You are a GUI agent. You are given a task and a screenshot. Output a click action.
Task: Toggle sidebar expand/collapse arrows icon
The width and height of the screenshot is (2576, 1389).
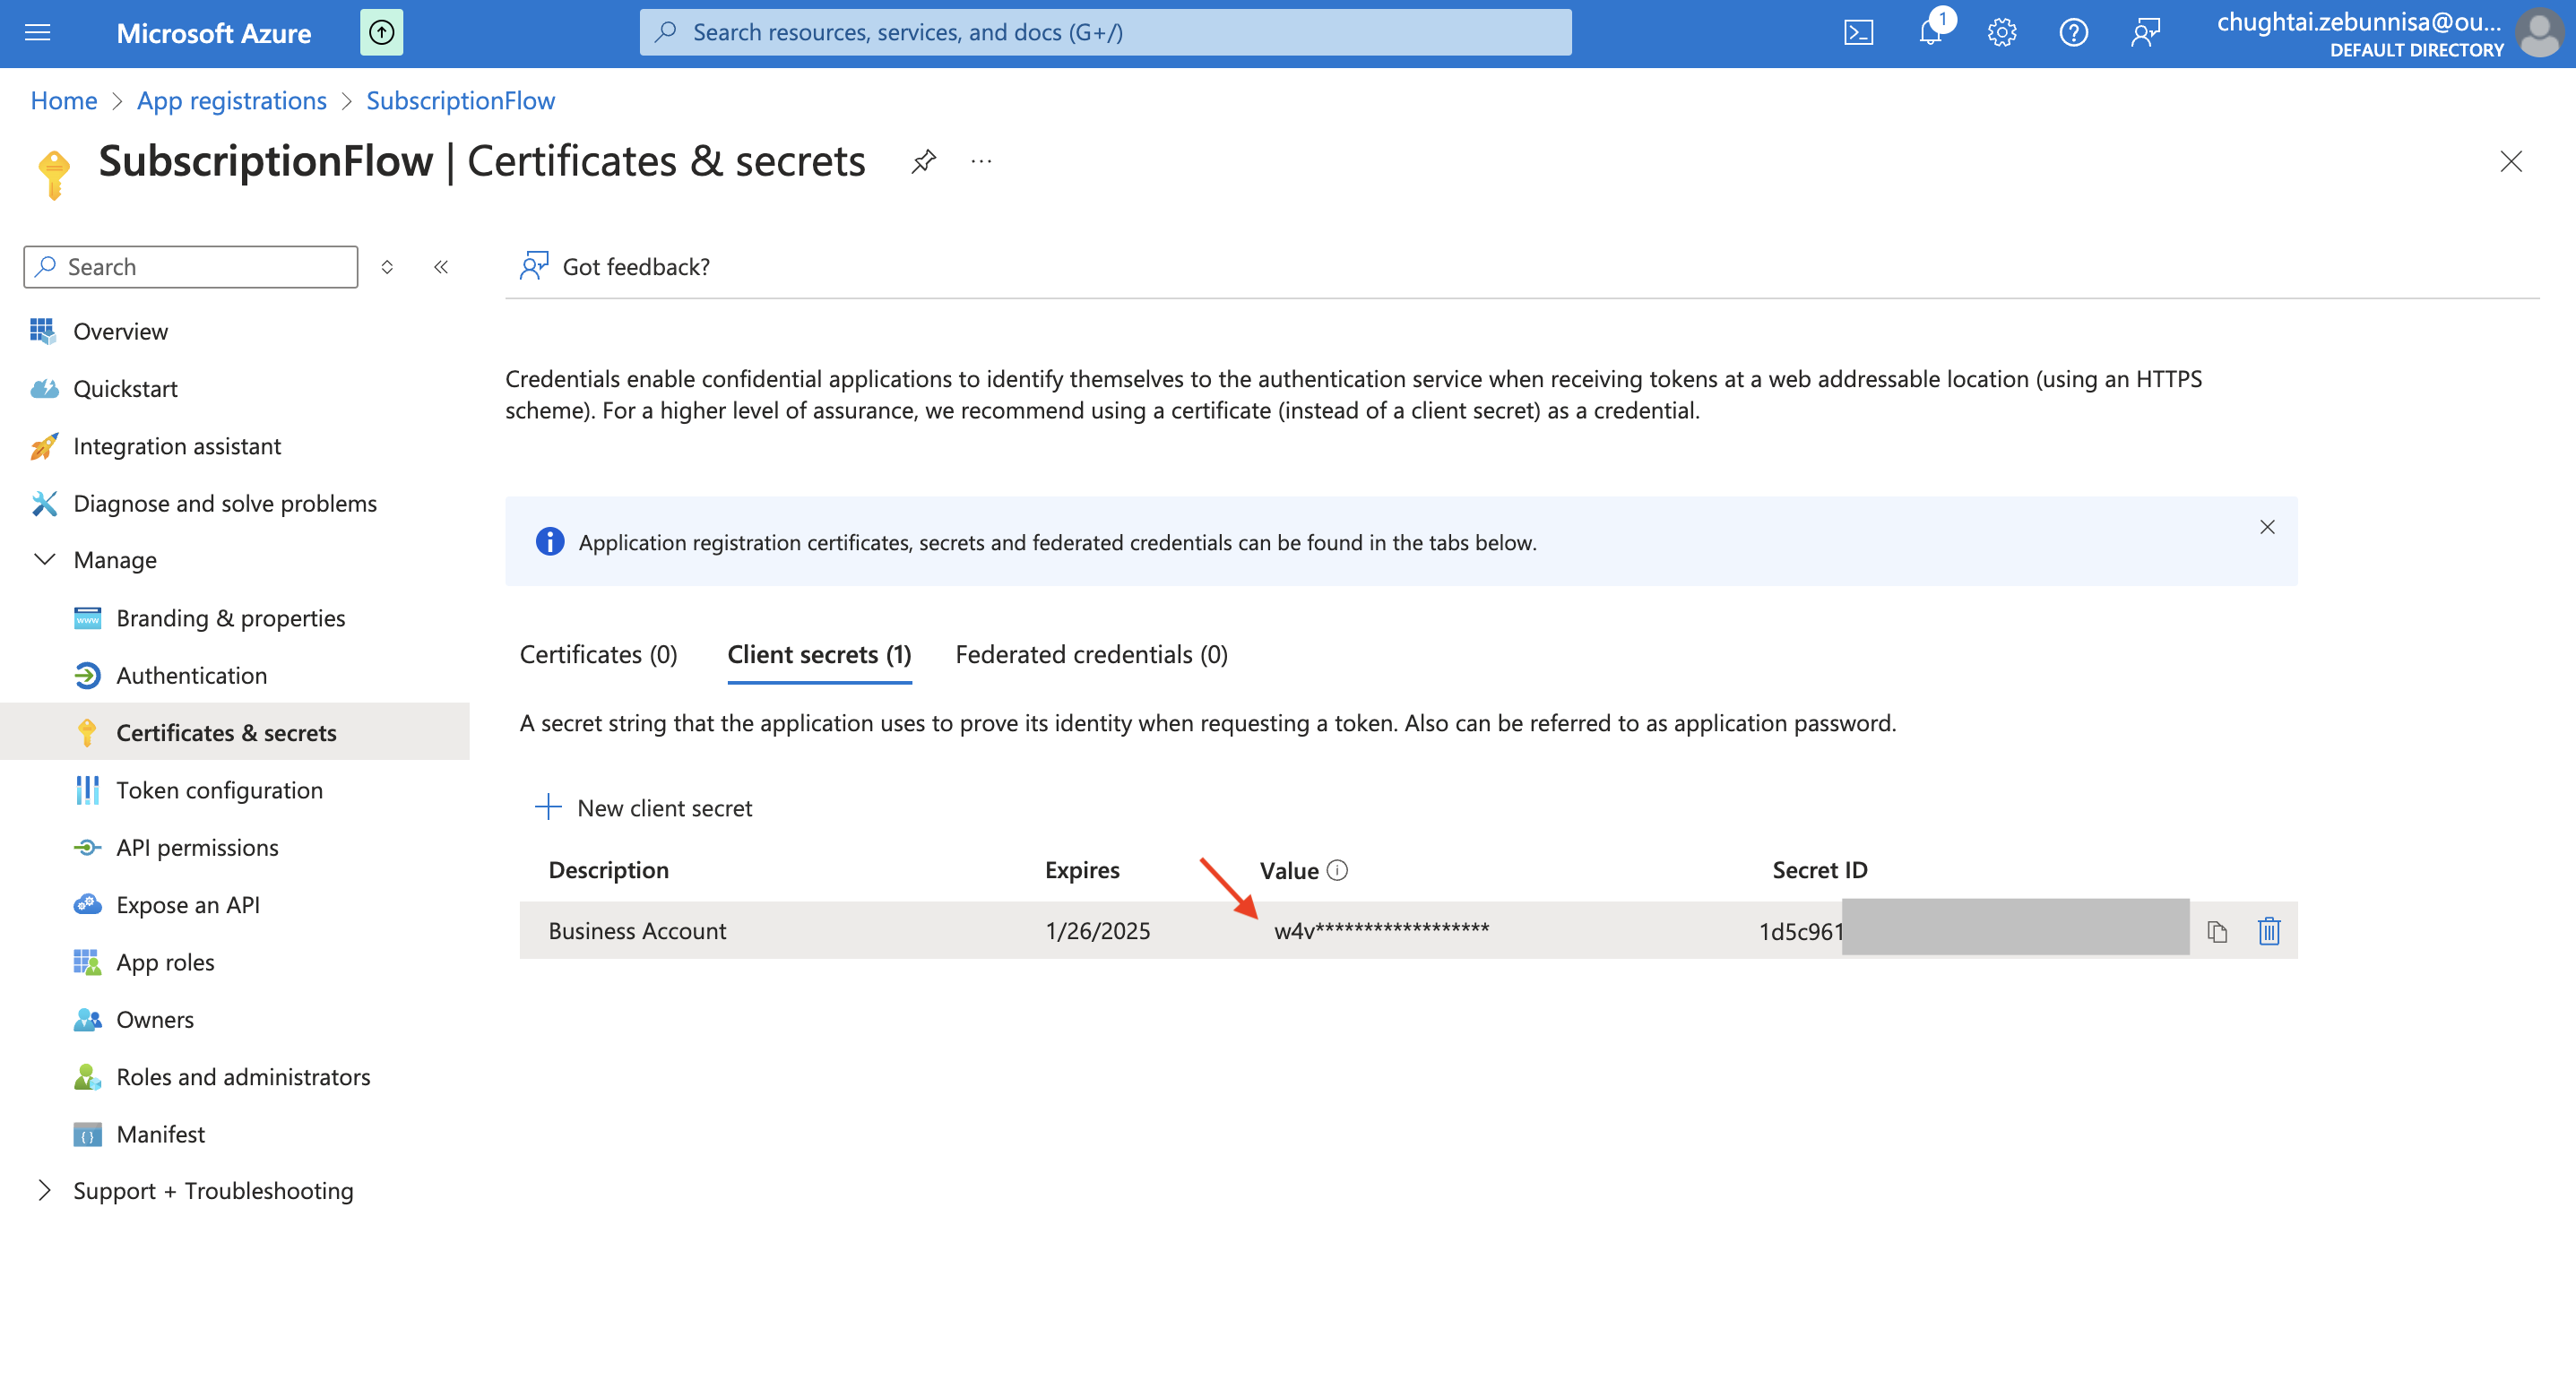pos(387,267)
